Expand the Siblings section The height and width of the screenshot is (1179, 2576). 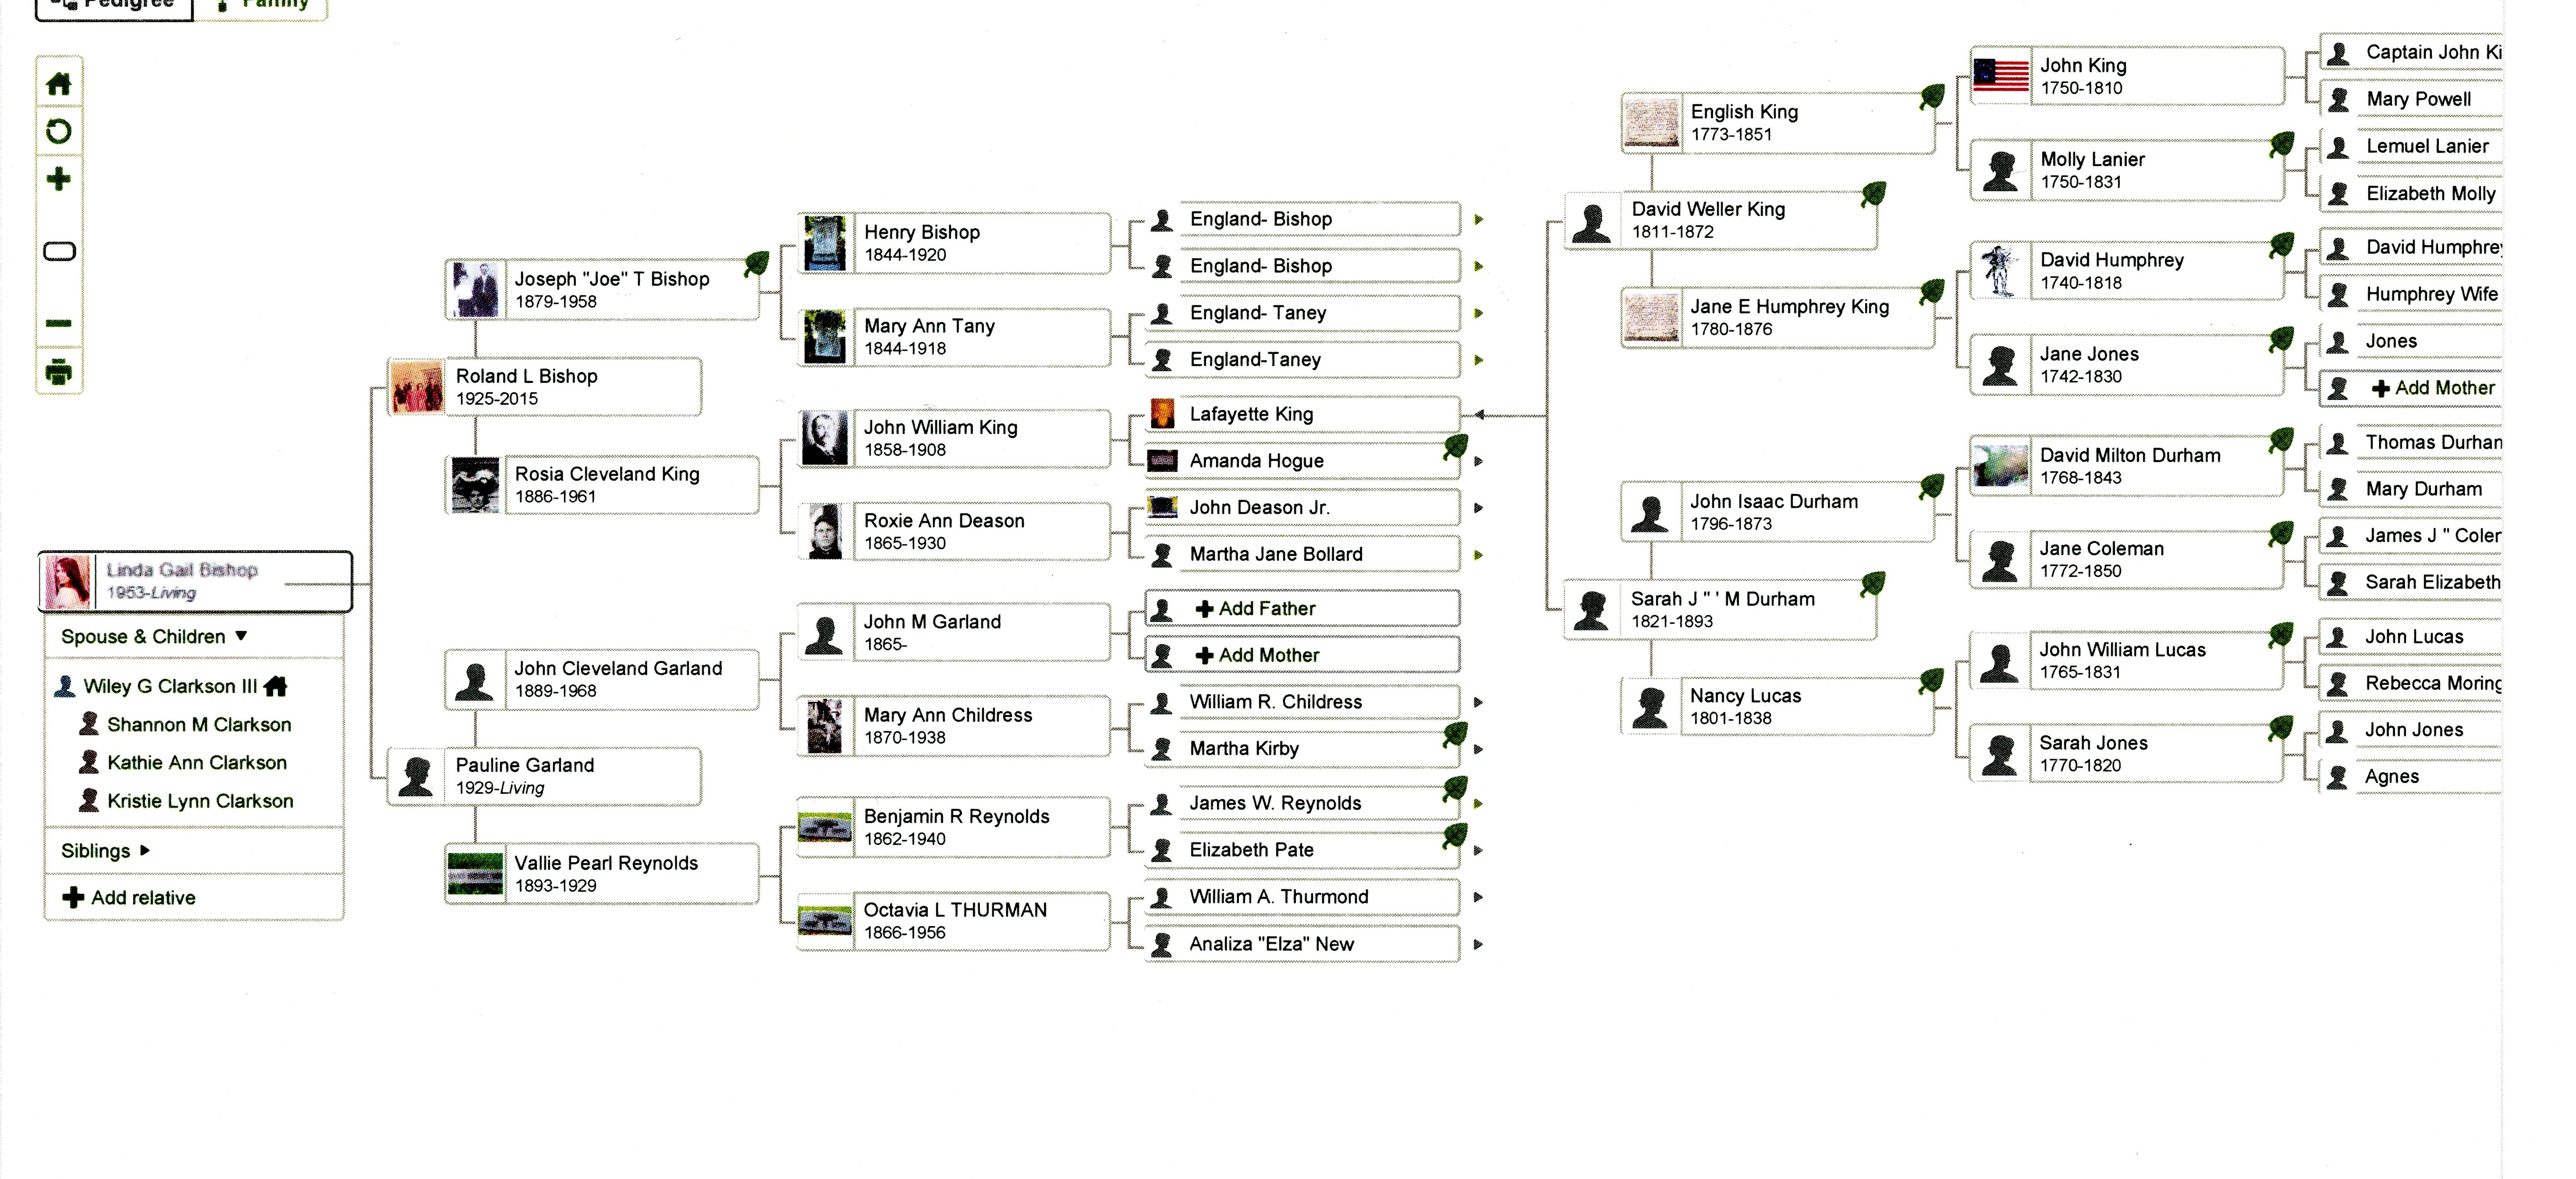pyautogui.click(x=145, y=850)
